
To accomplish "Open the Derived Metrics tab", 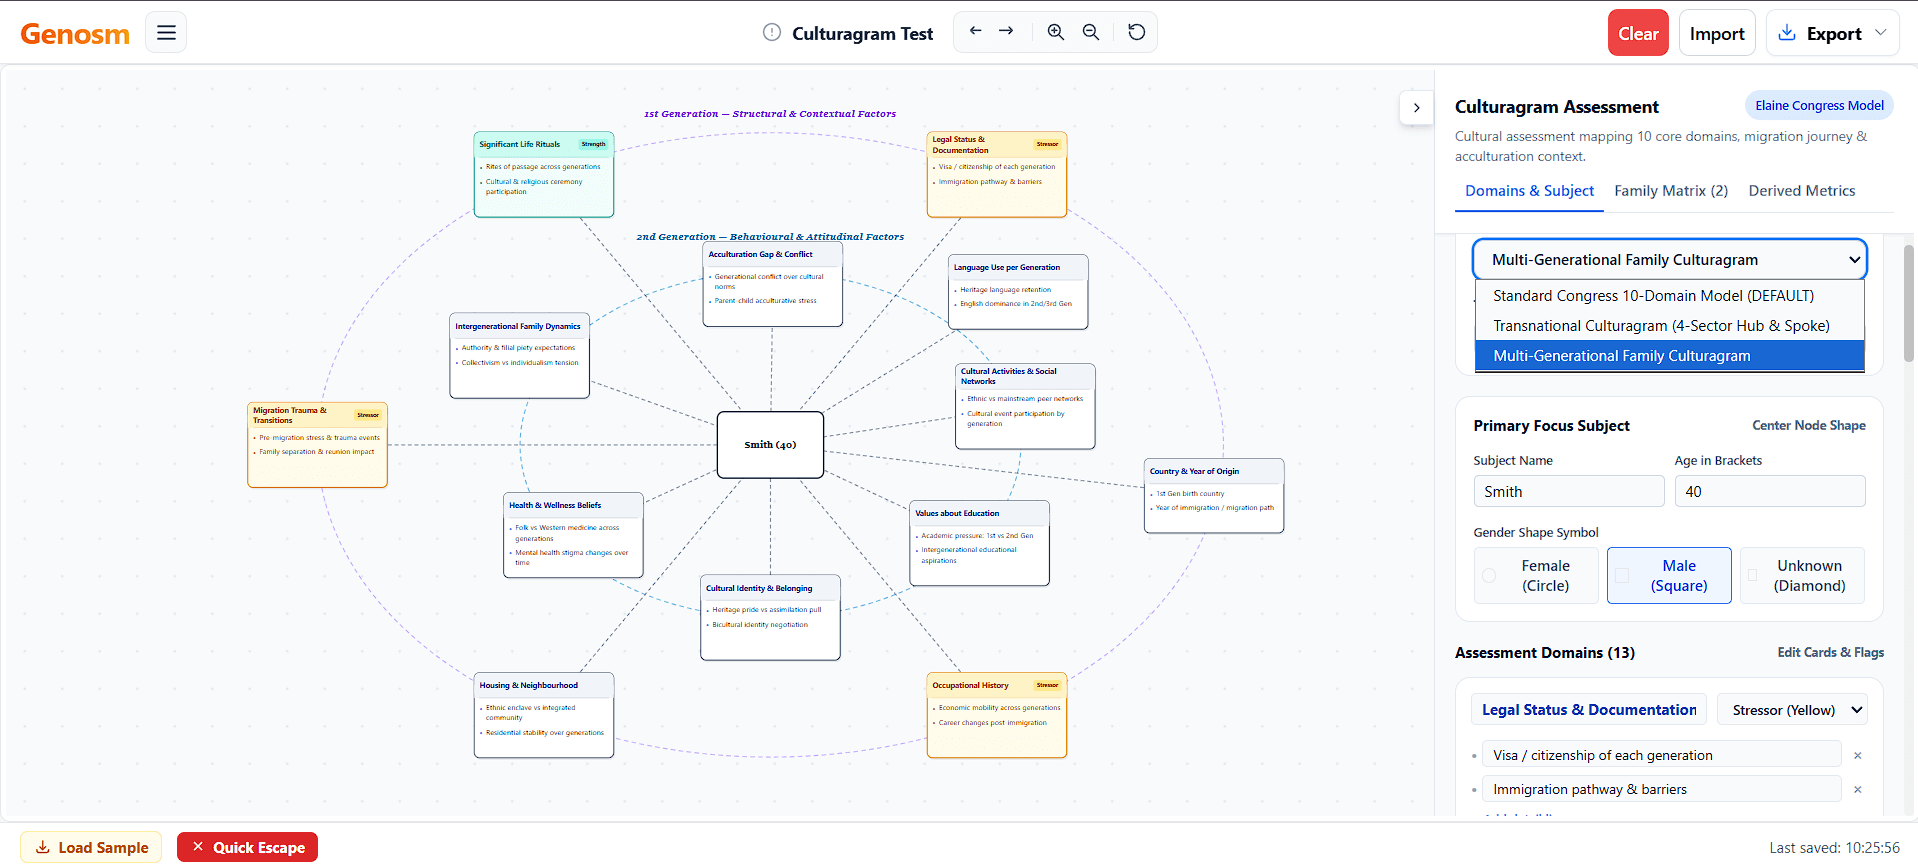I will (1801, 191).
